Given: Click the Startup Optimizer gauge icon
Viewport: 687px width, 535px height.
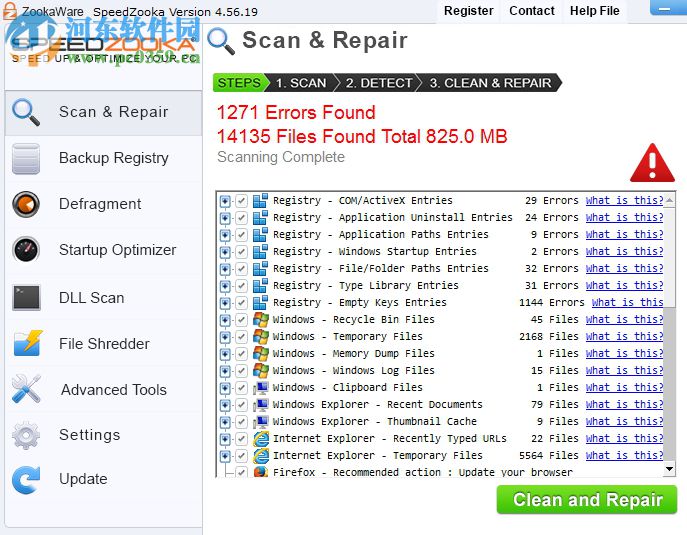Looking at the screenshot, I should coord(26,250).
